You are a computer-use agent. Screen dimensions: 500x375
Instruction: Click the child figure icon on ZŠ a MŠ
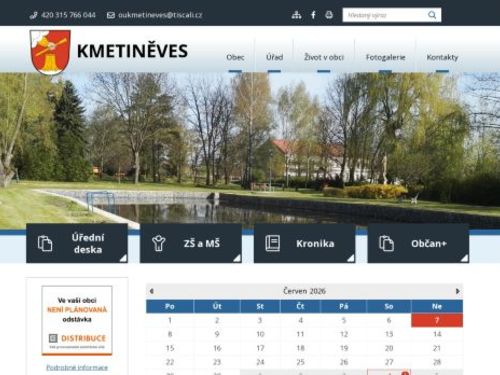pos(159,243)
